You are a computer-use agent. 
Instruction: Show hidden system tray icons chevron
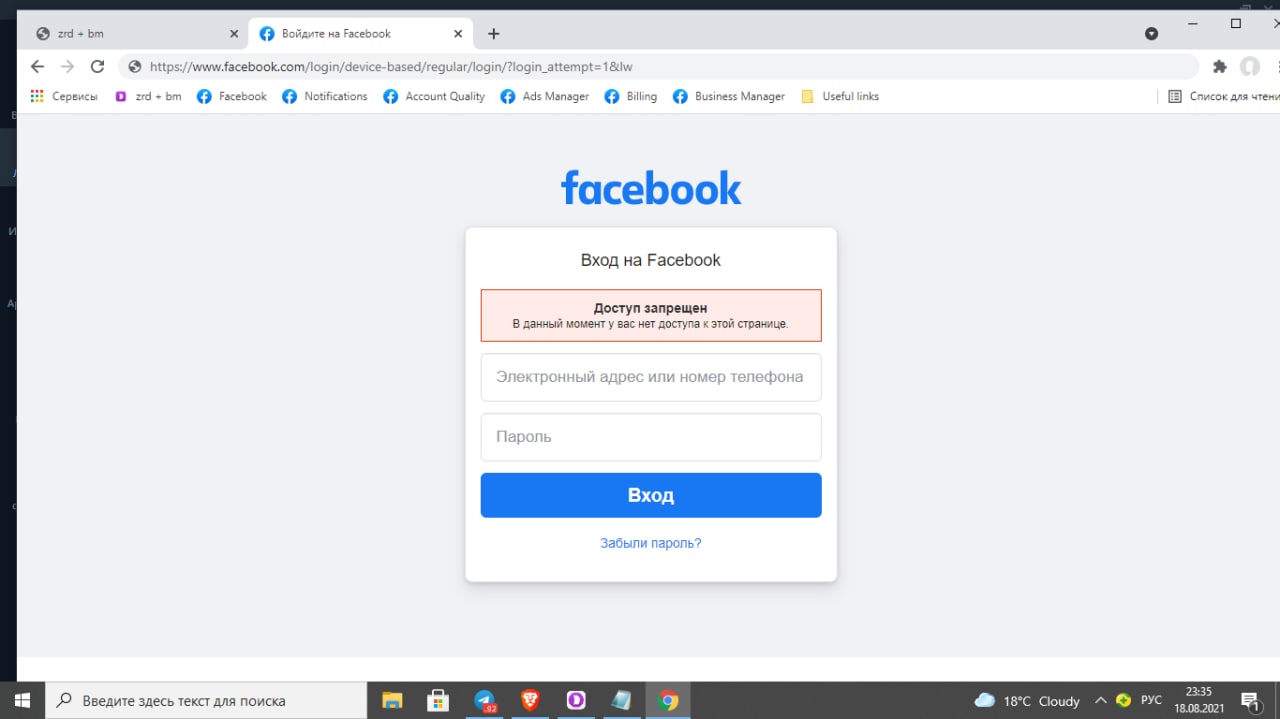[1100, 701]
